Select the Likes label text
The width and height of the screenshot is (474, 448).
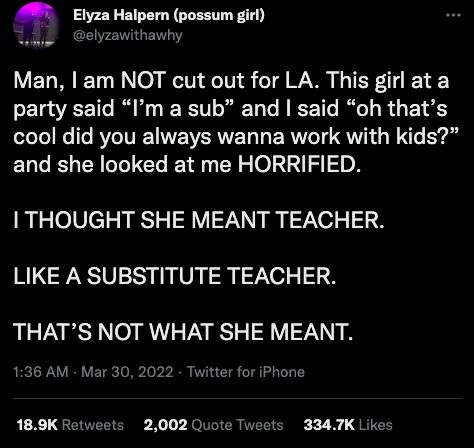(376, 425)
